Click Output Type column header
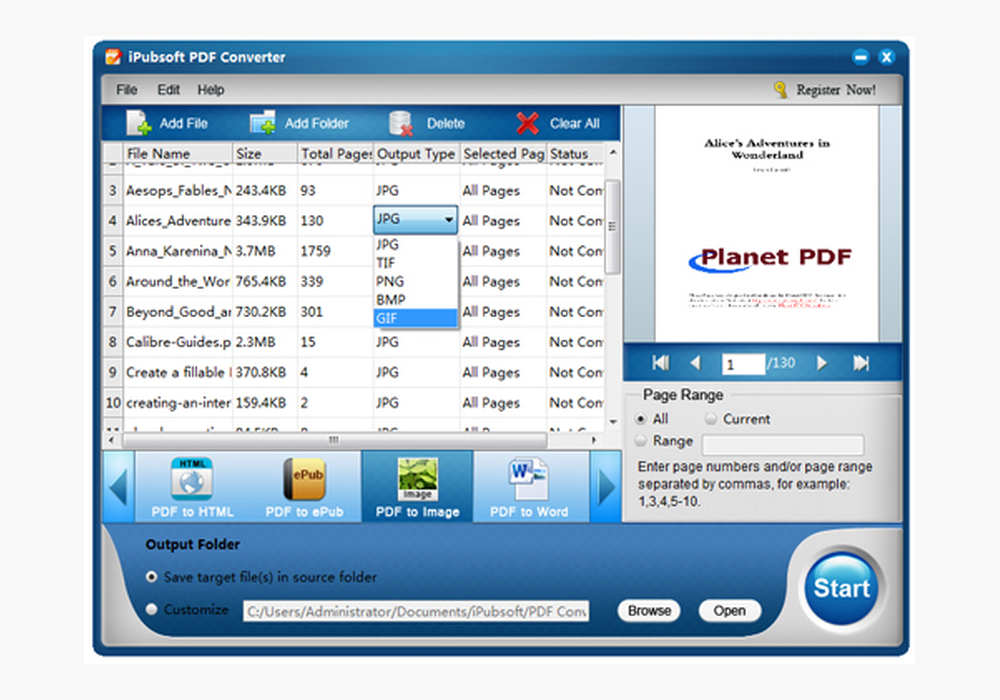Screen dimensions: 1000x700 (416, 154)
